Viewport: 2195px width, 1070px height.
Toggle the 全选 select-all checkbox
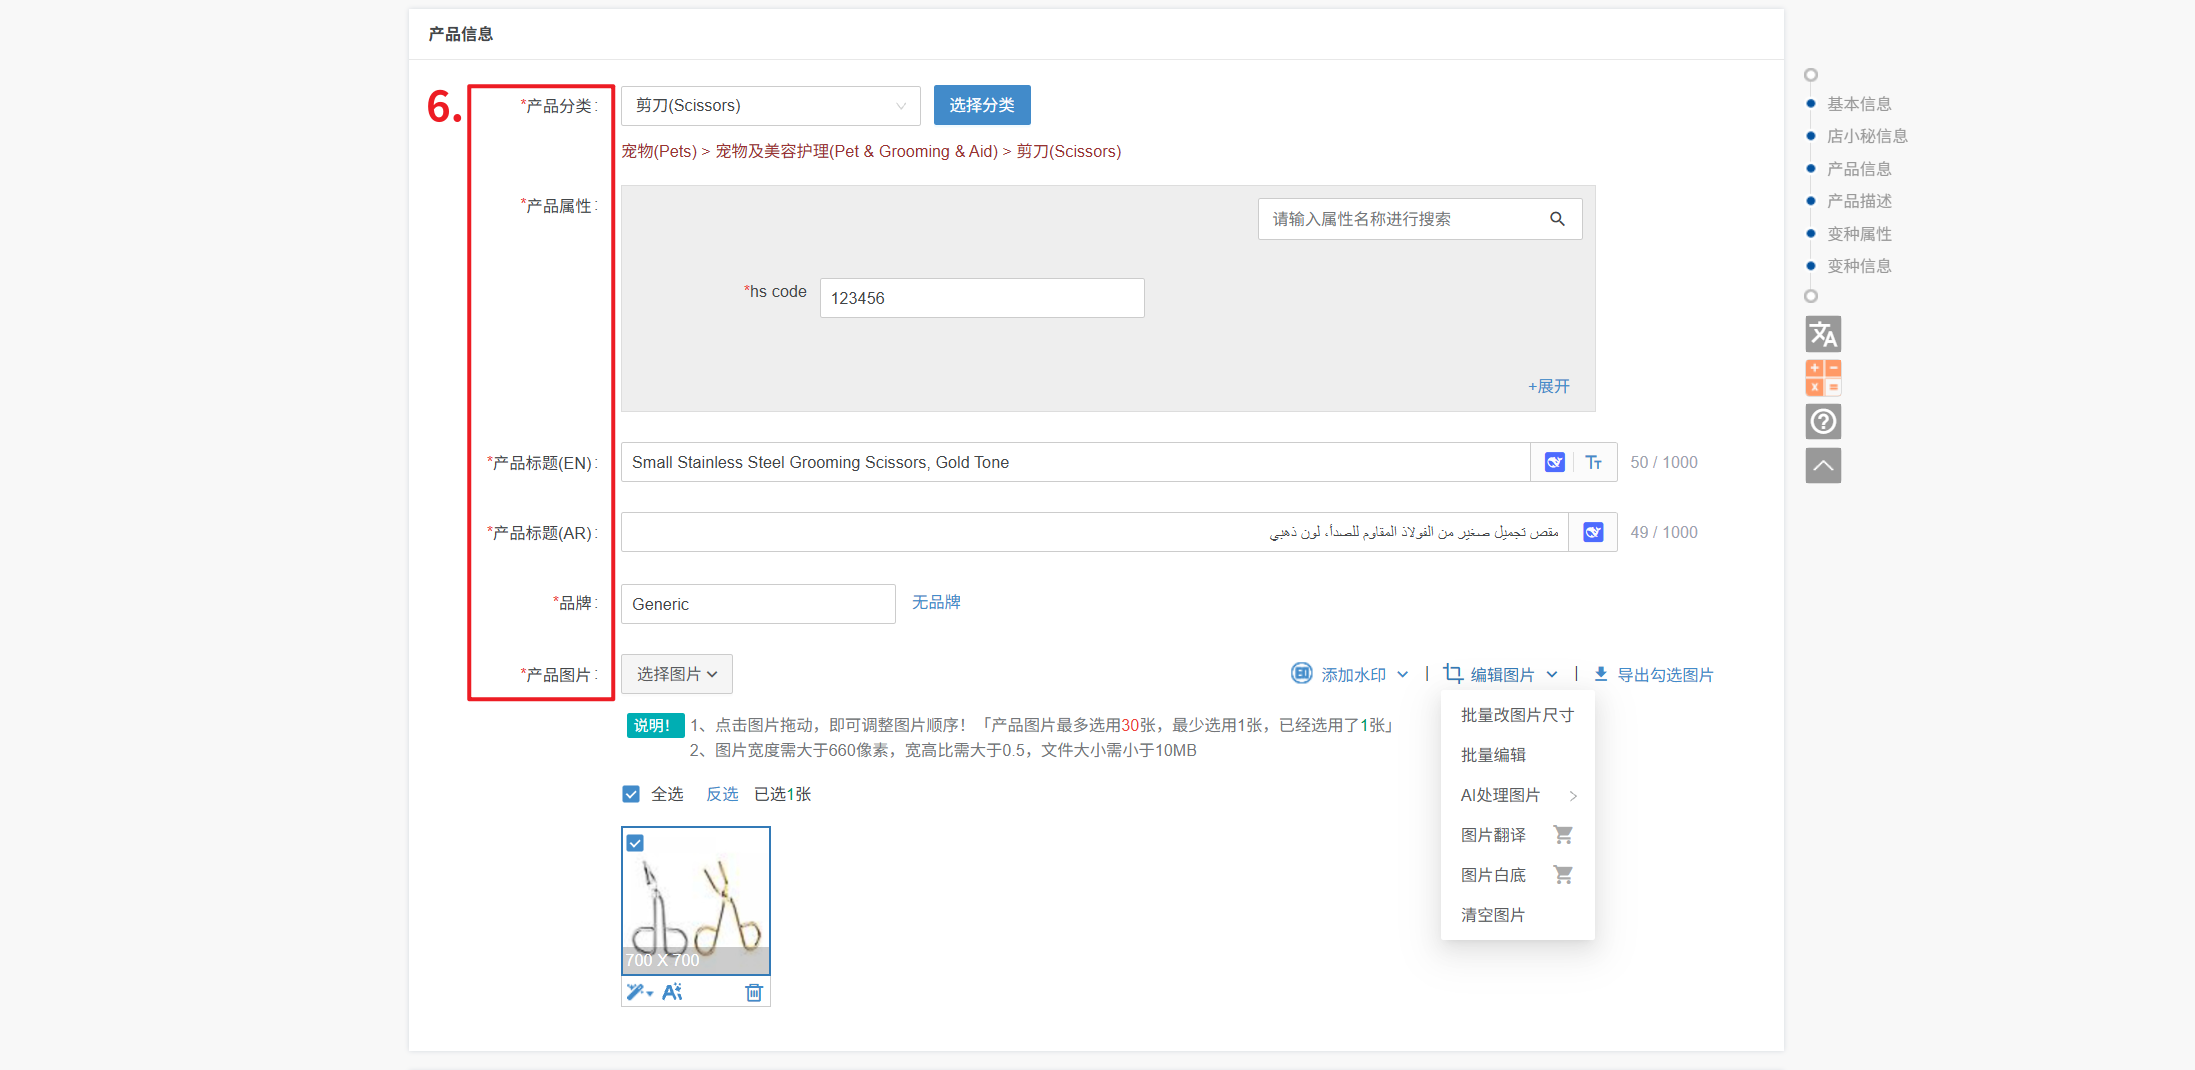click(x=631, y=794)
